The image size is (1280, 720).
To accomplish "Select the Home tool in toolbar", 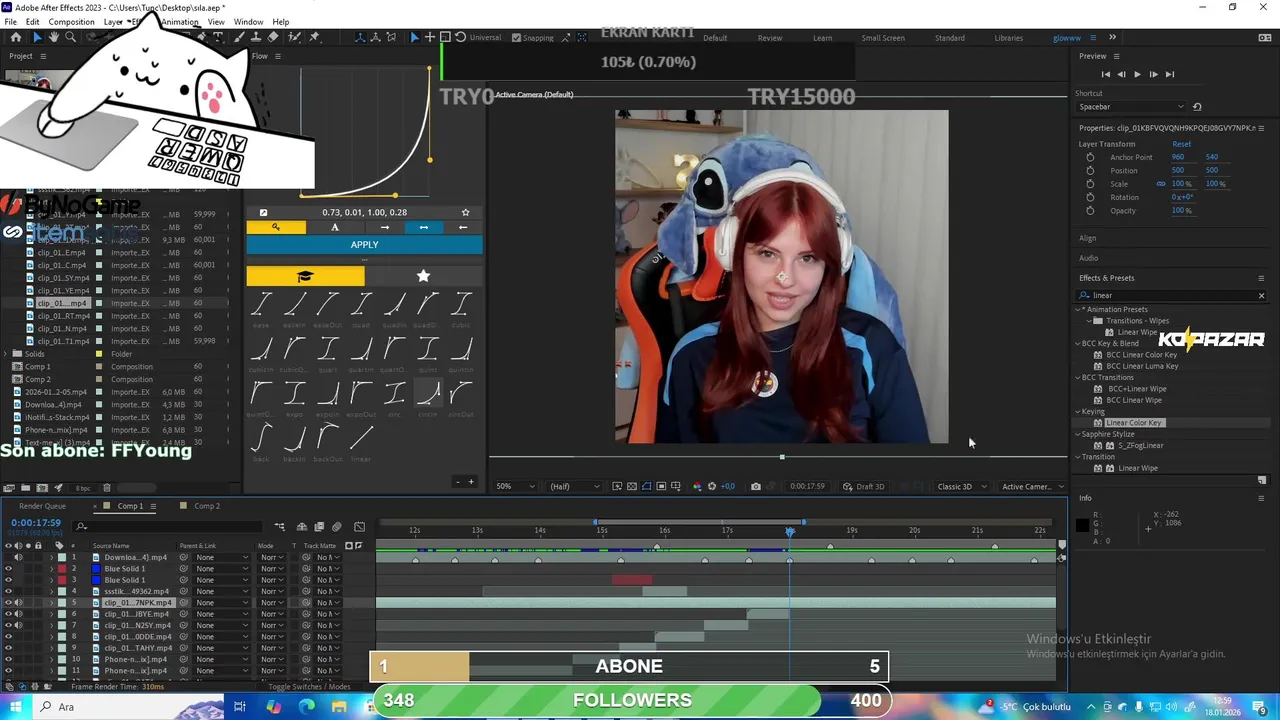I will [15, 37].
